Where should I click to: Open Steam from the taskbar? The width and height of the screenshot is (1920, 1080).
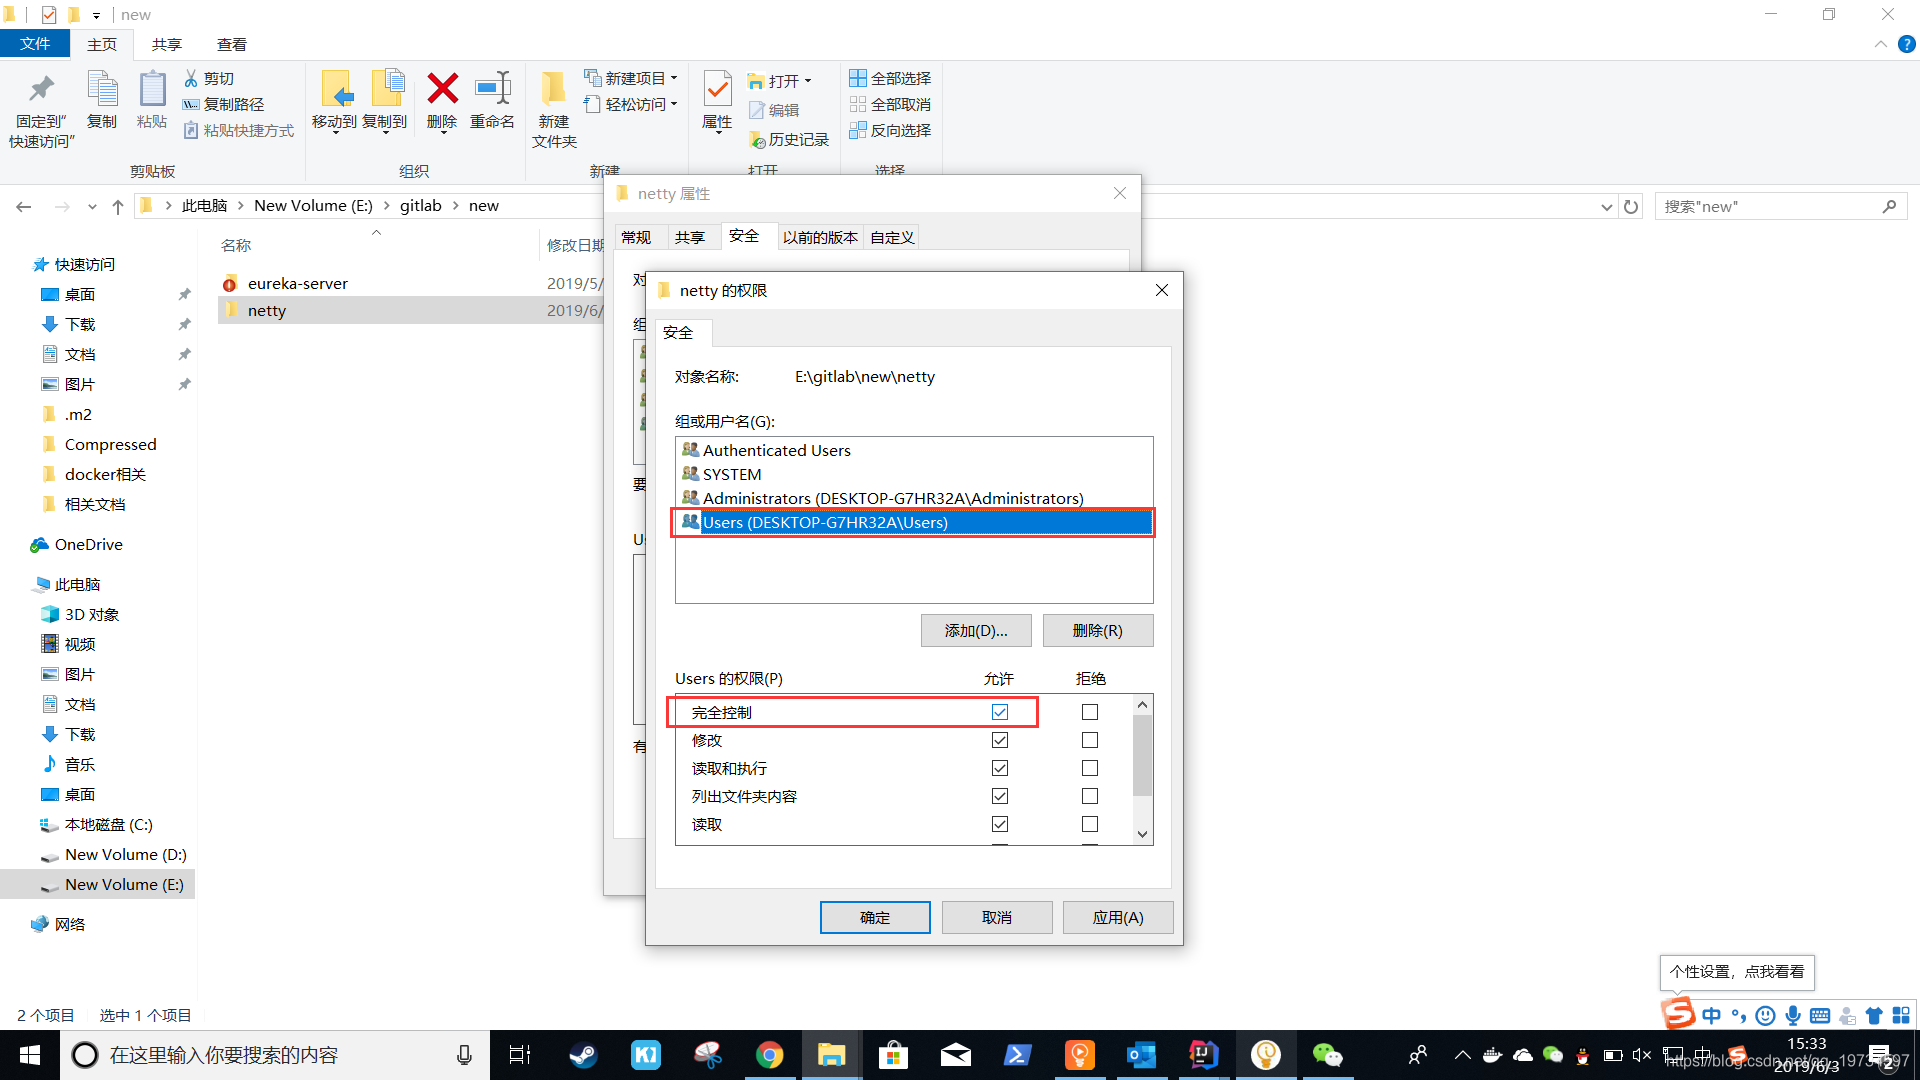coord(583,1055)
